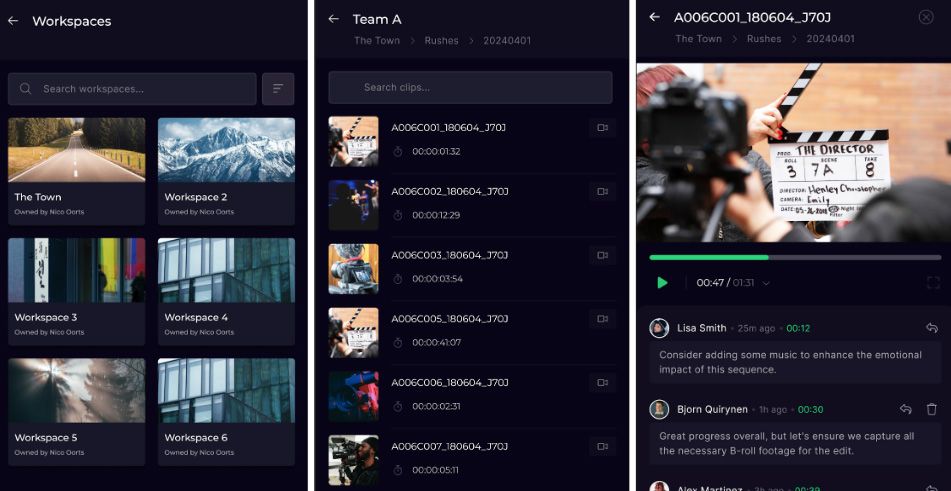Click the search magnifier in workspaces field
The width and height of the screenshot is (951, 491).
coord(25,89)
